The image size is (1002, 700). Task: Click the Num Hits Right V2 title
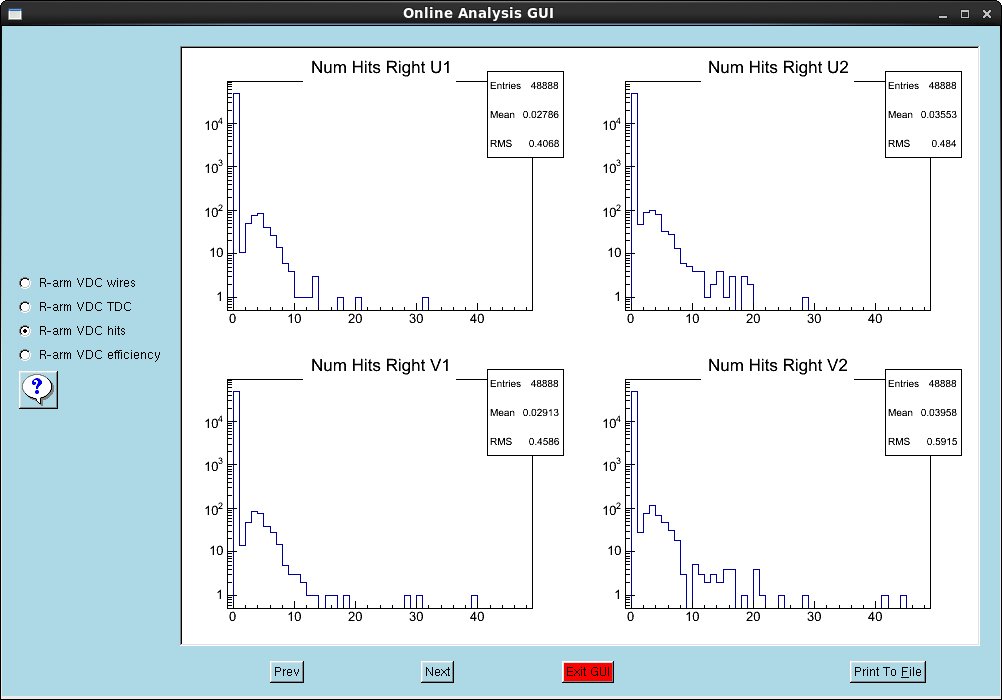[x=778, y=366]
